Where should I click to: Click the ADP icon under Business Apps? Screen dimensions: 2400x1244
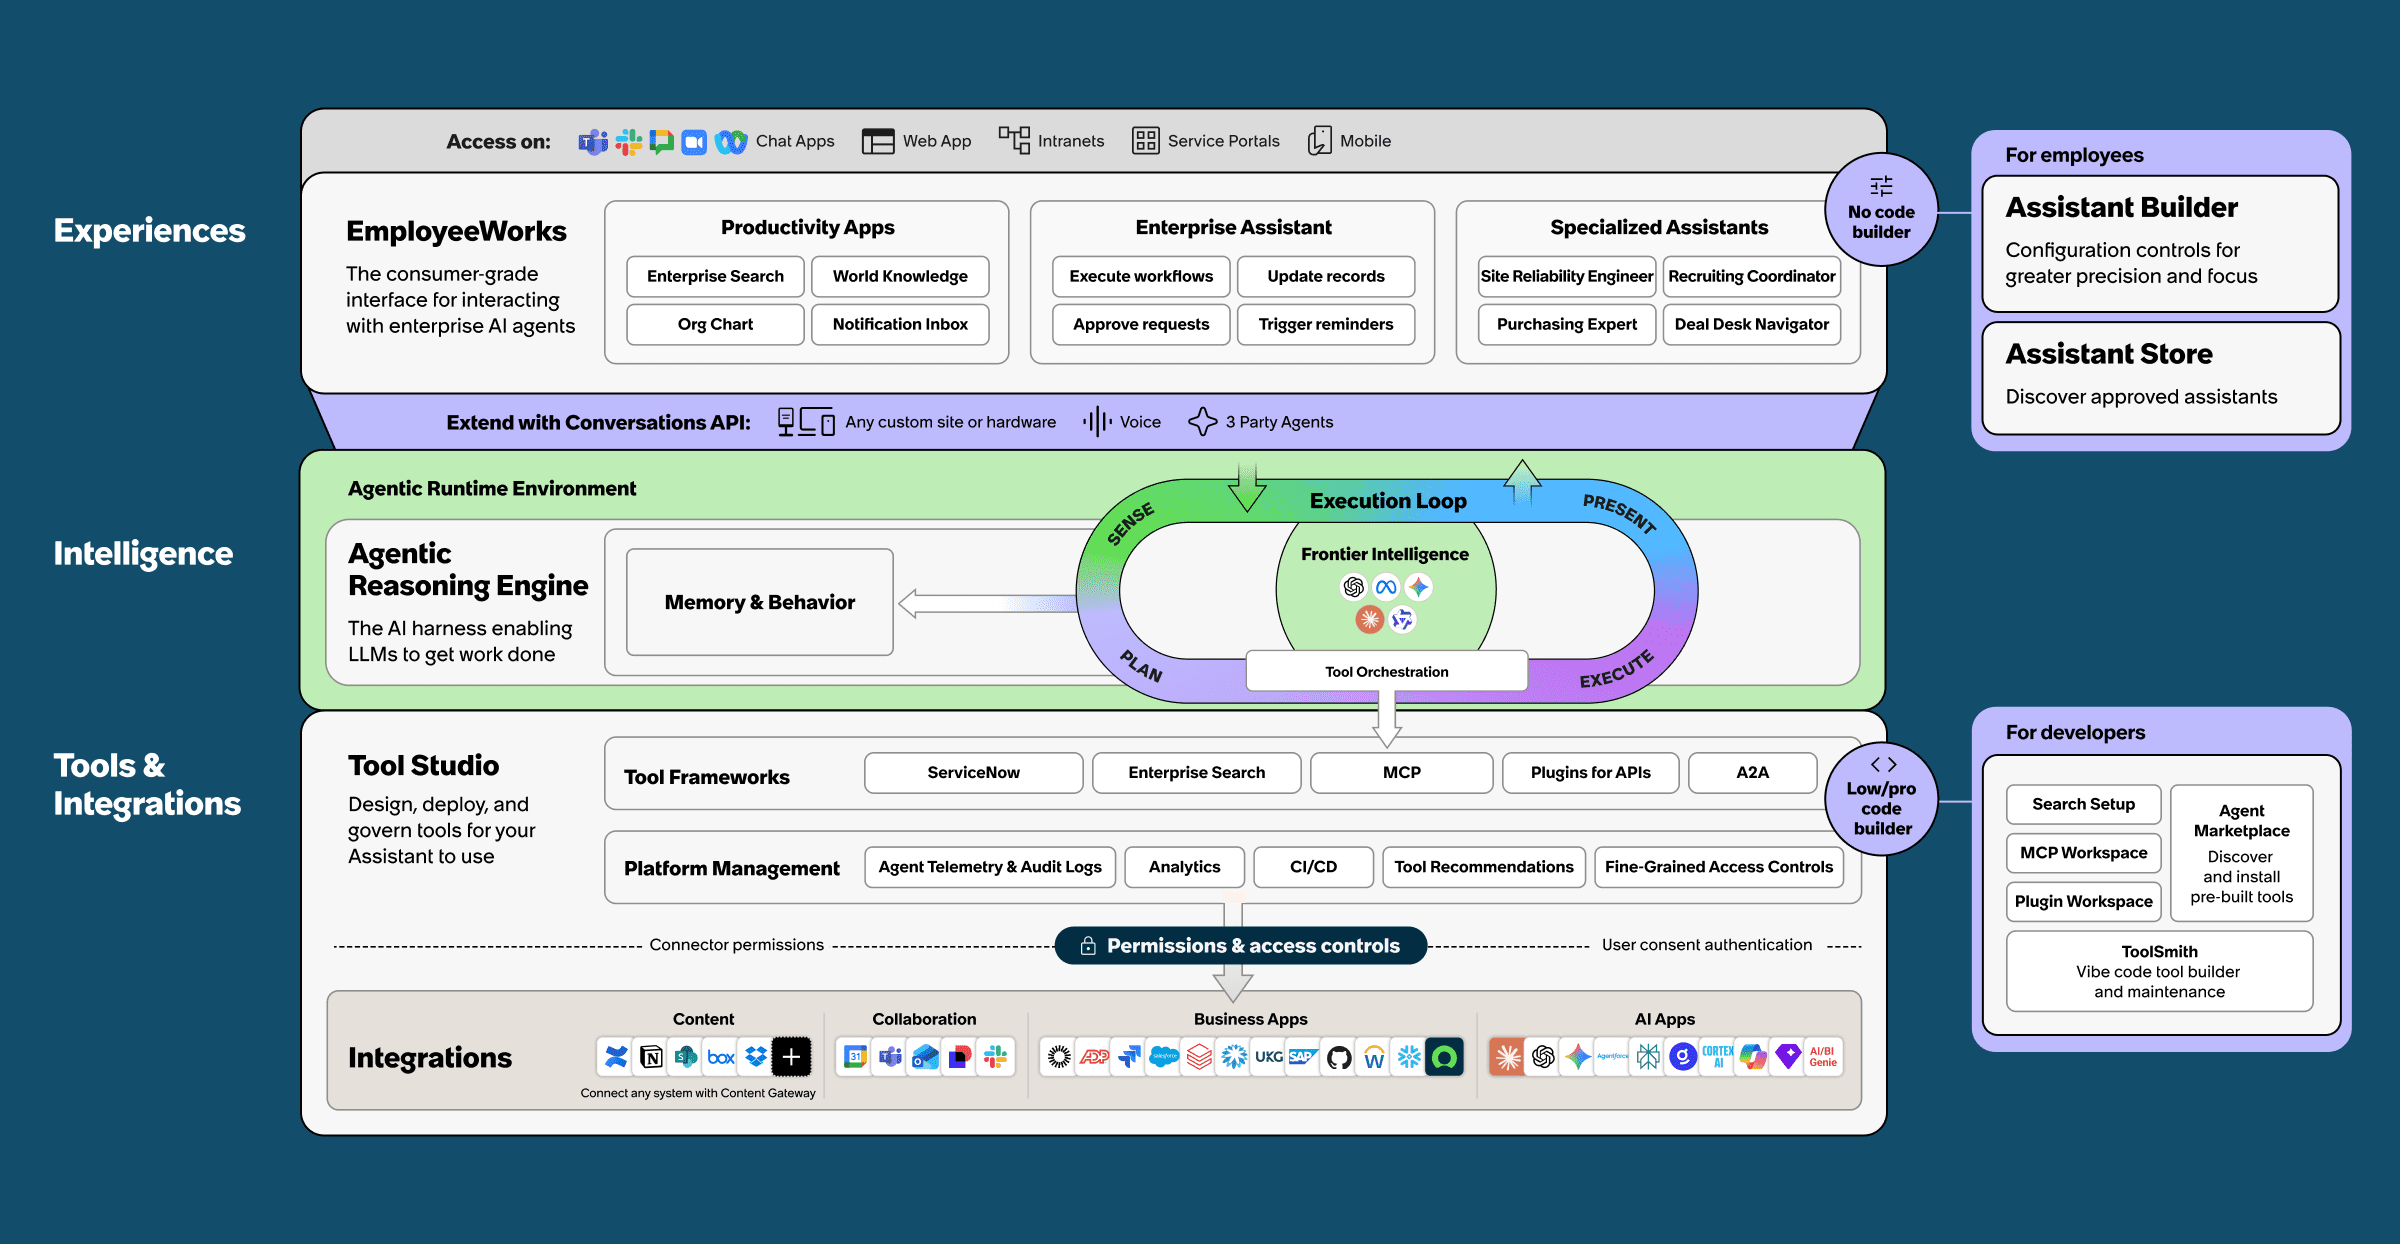[1094, 1057]
